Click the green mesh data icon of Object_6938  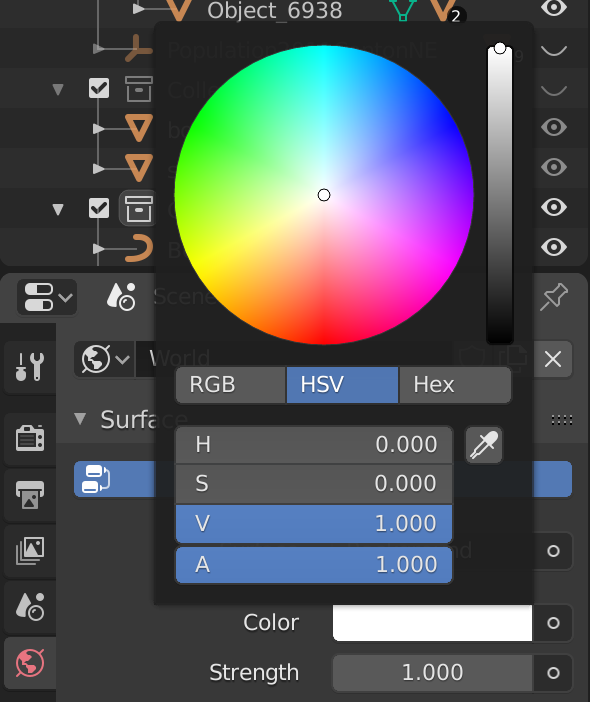coord(403,10)
